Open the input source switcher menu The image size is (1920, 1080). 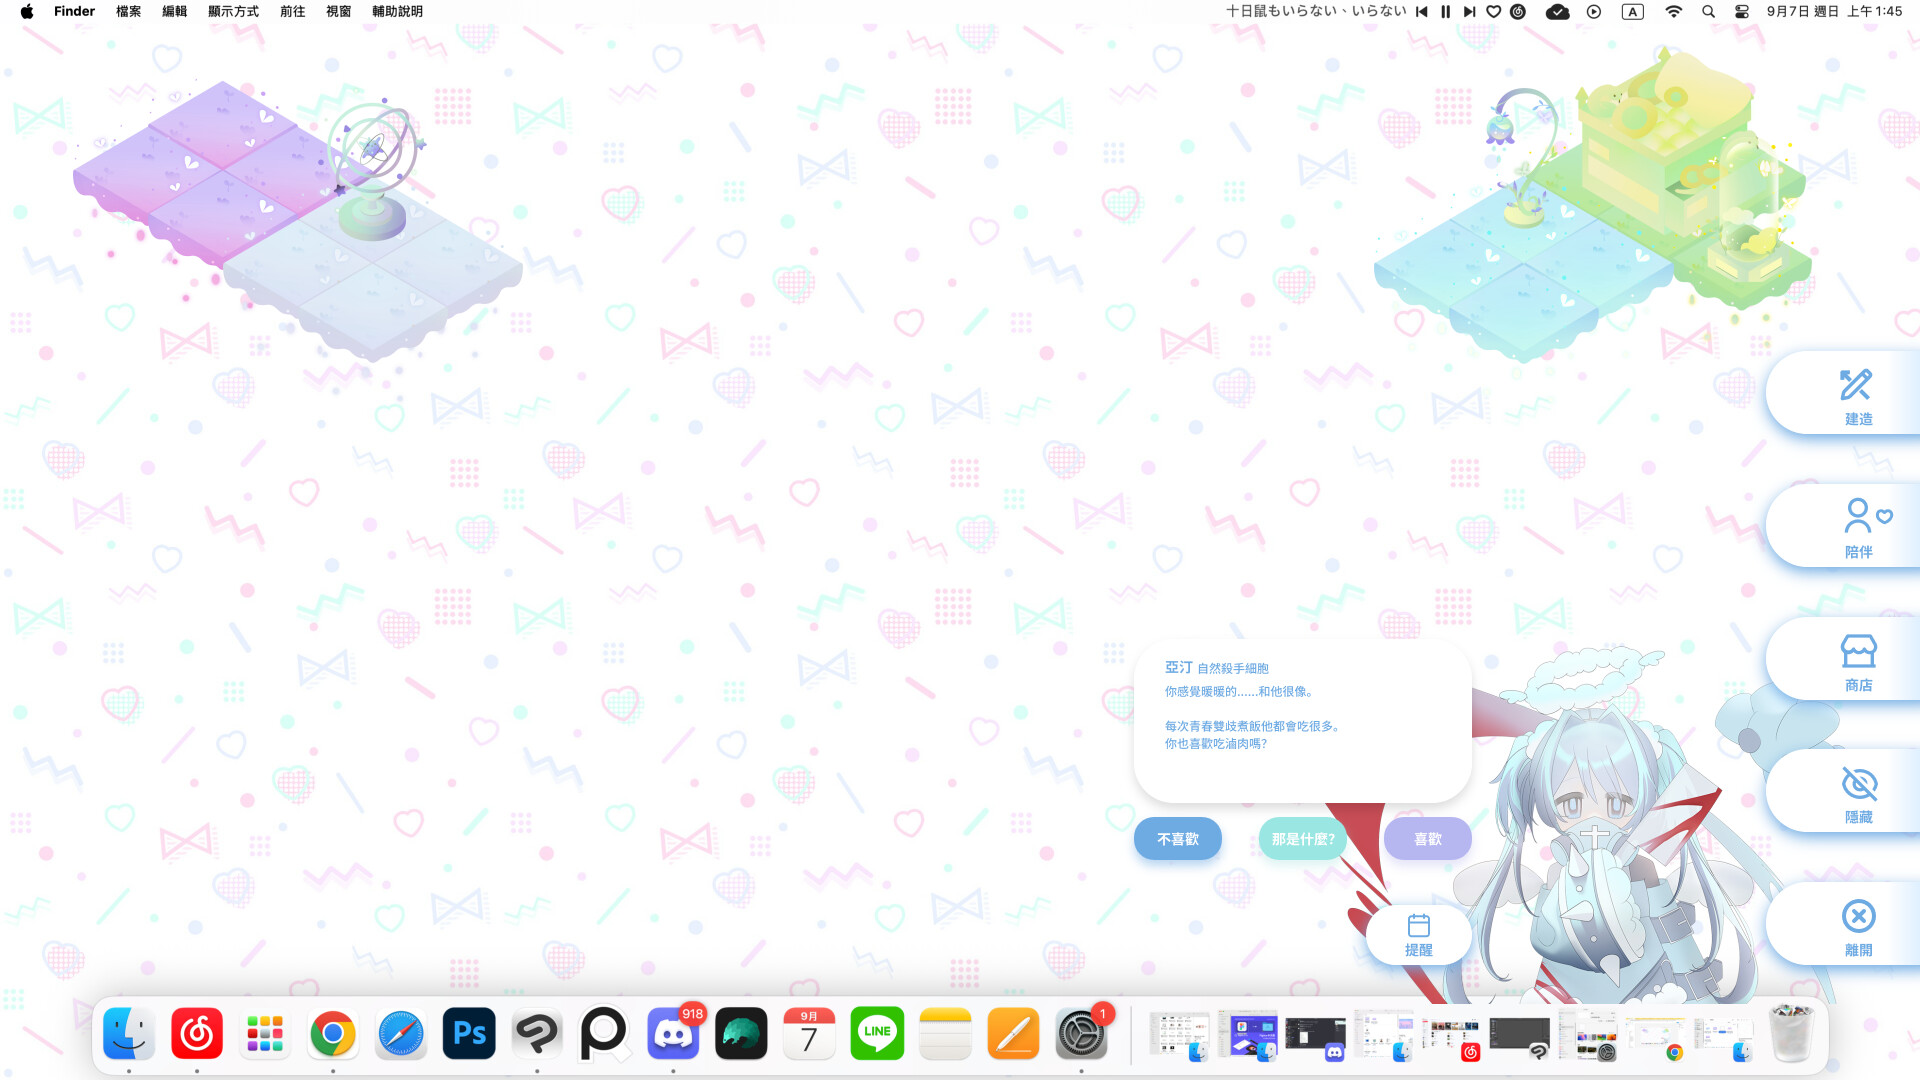(x=1632, y=12)
